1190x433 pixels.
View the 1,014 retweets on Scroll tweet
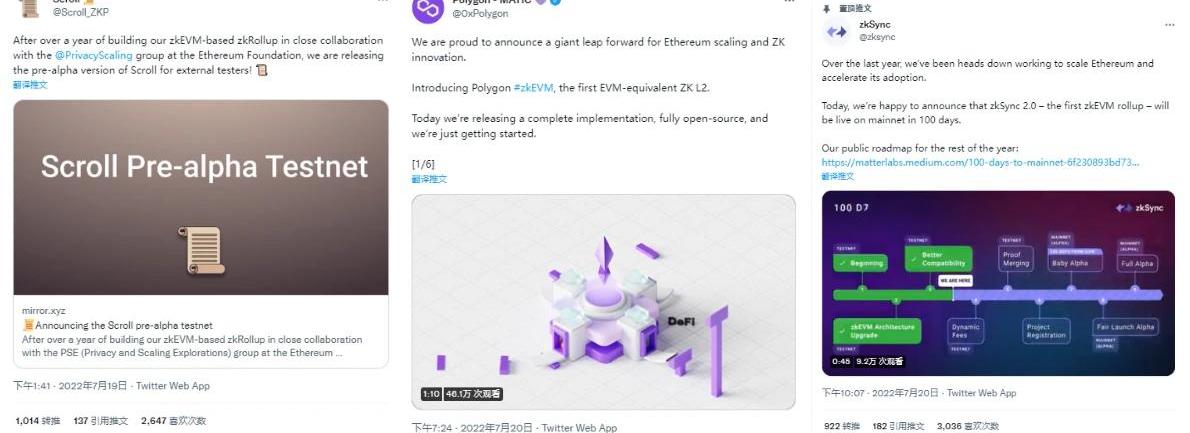pyautogui.click(x=36, y=421)
